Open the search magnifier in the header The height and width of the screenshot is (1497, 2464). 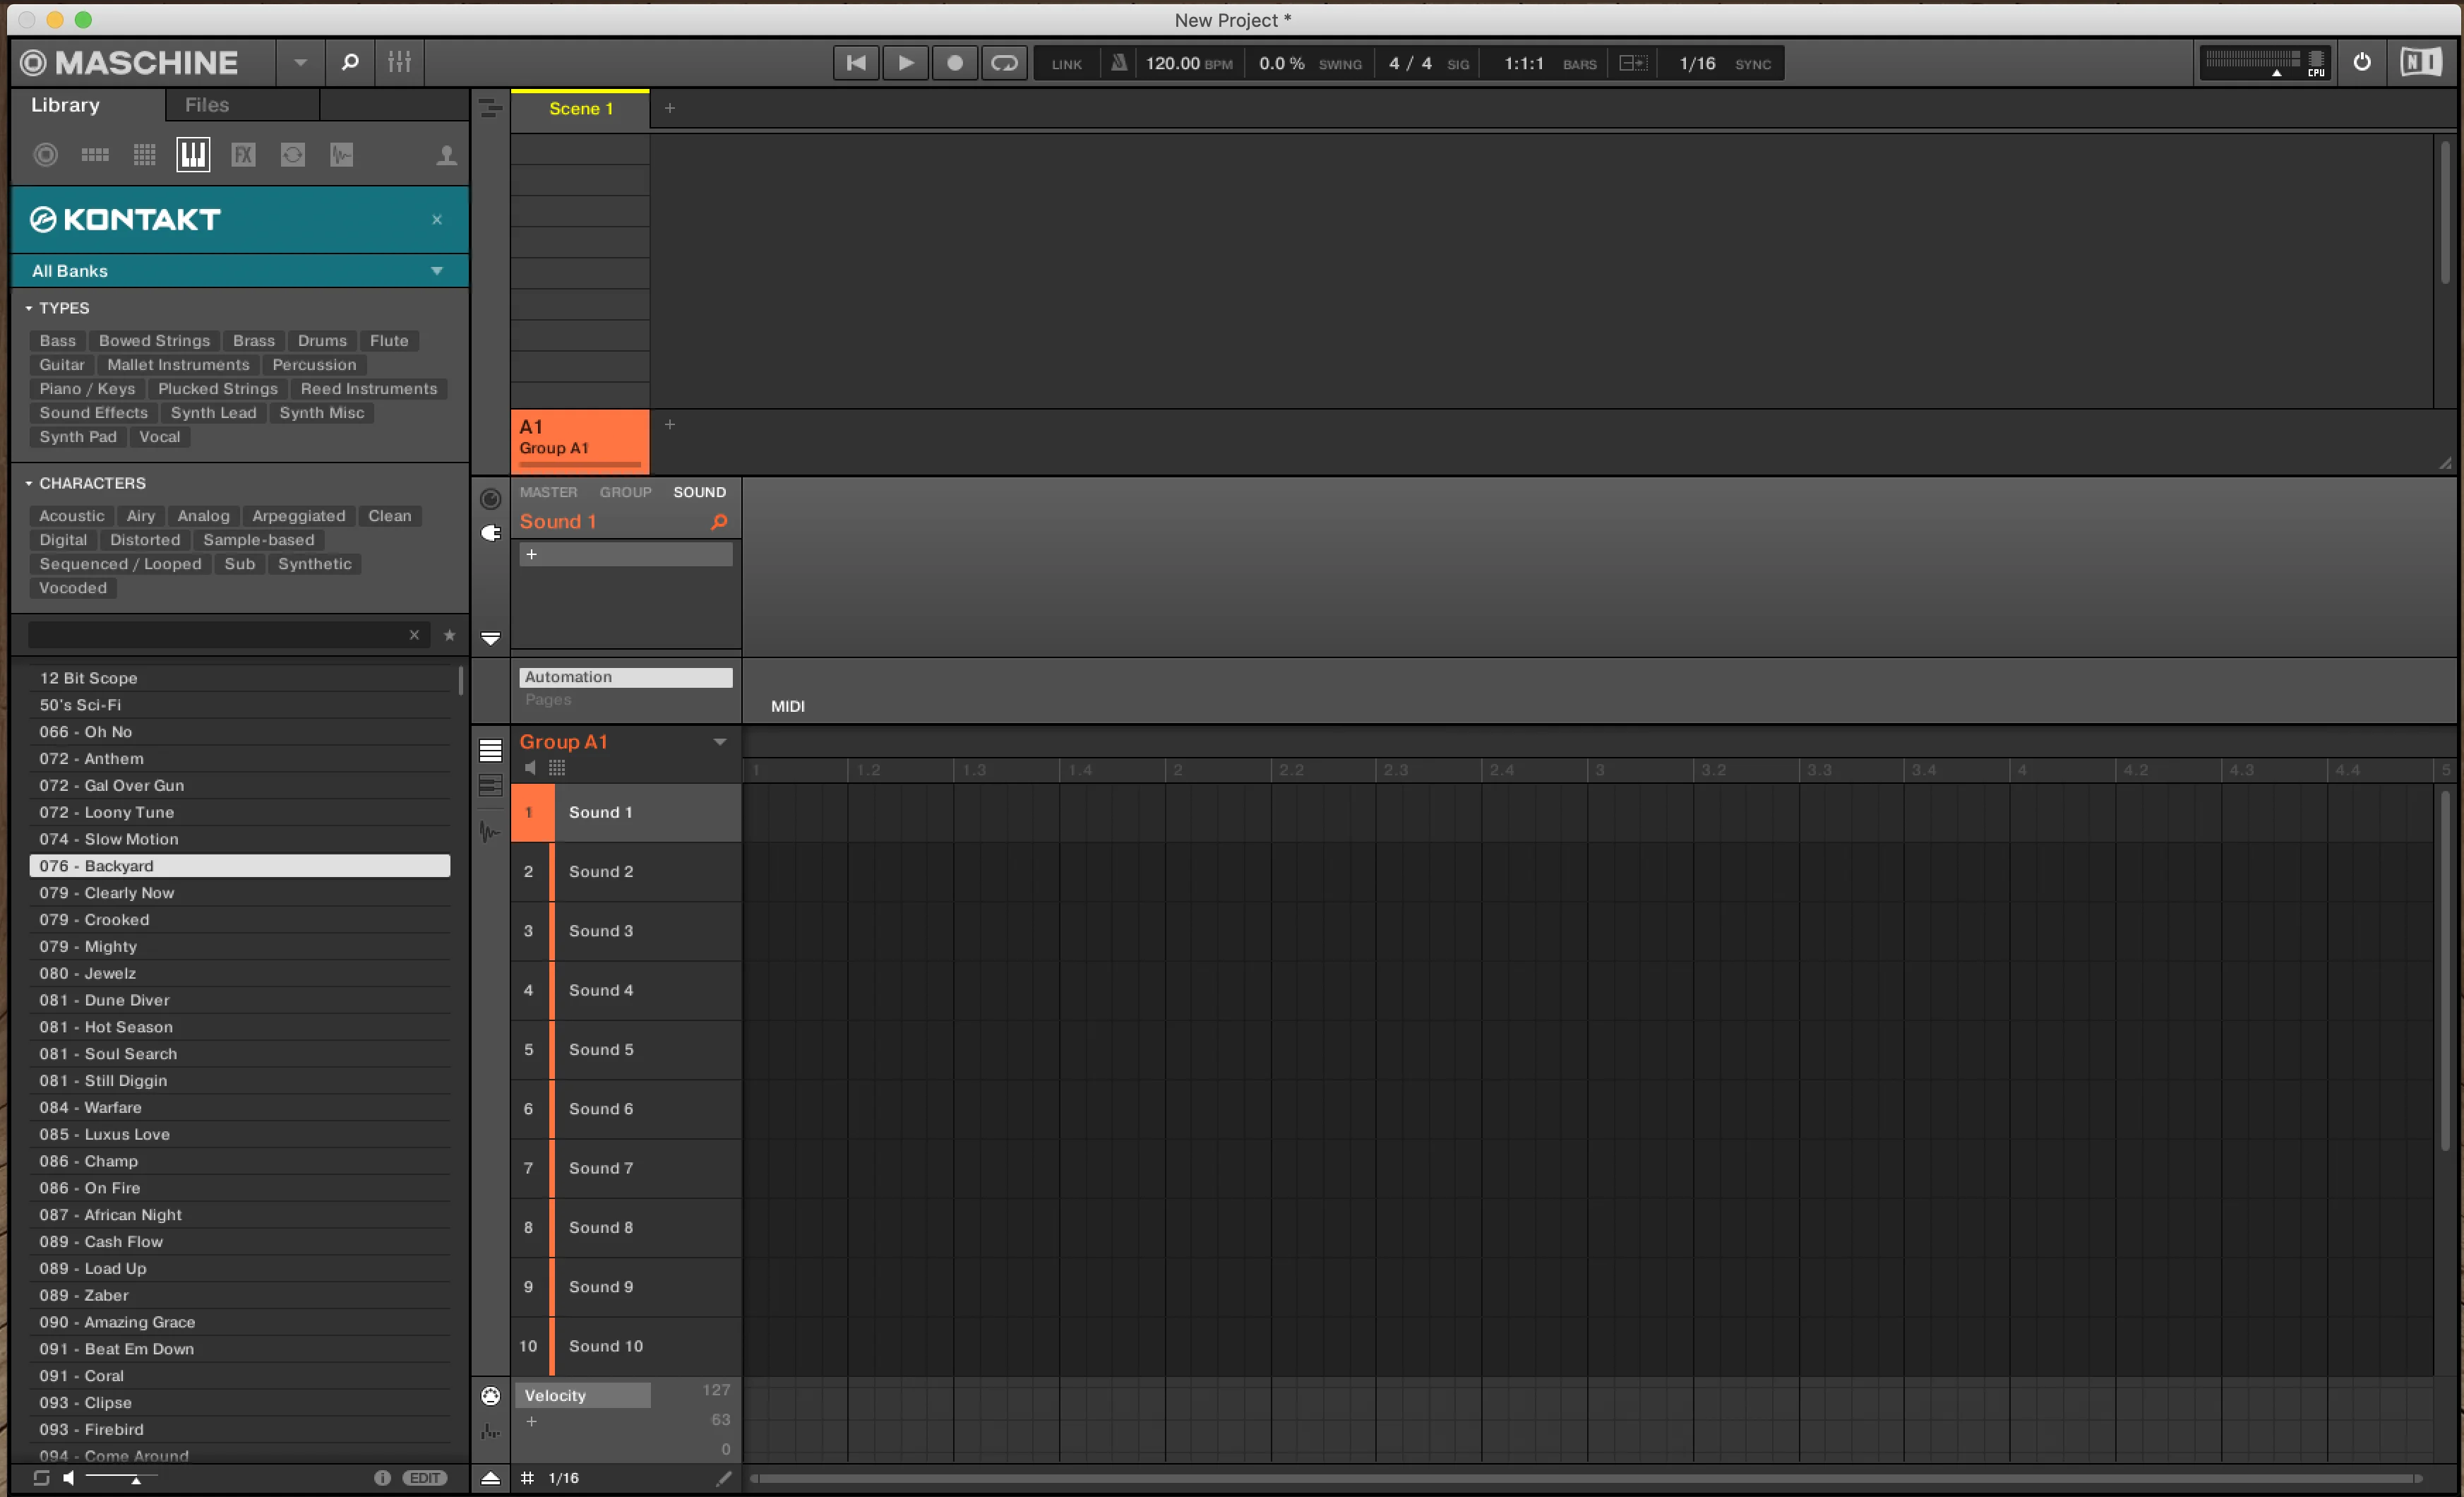pos(350,63)
